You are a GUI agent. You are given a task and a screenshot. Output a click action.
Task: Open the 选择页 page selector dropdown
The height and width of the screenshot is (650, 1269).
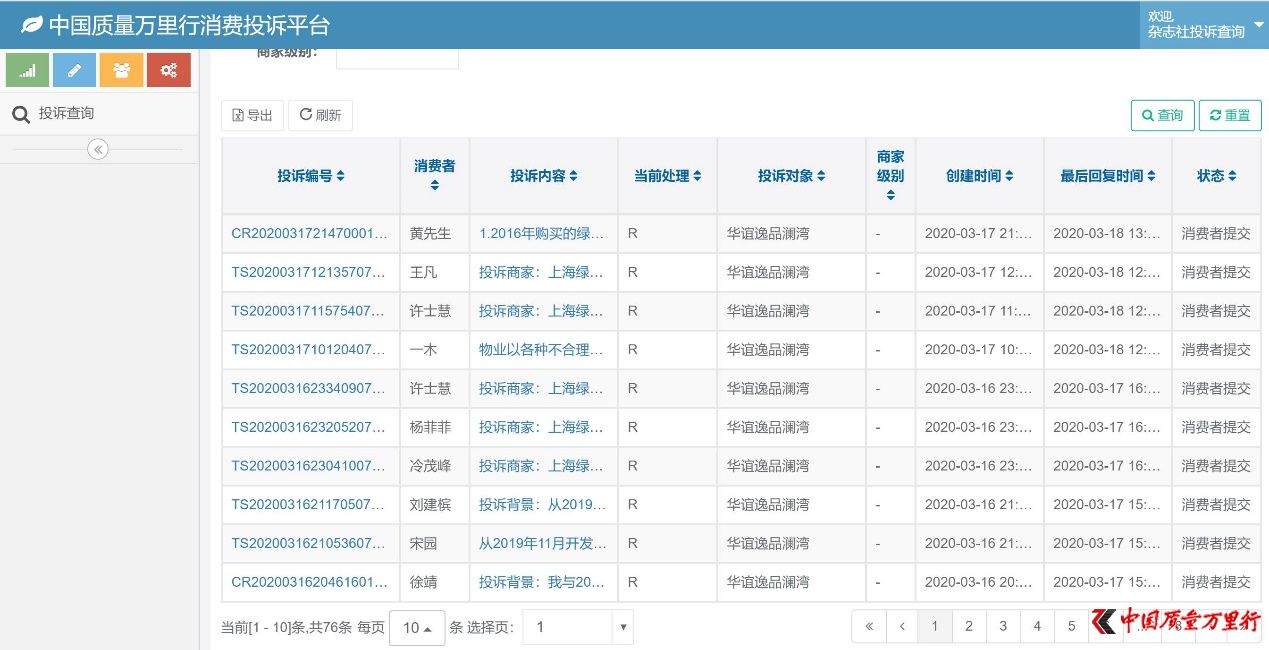point(578,627)
